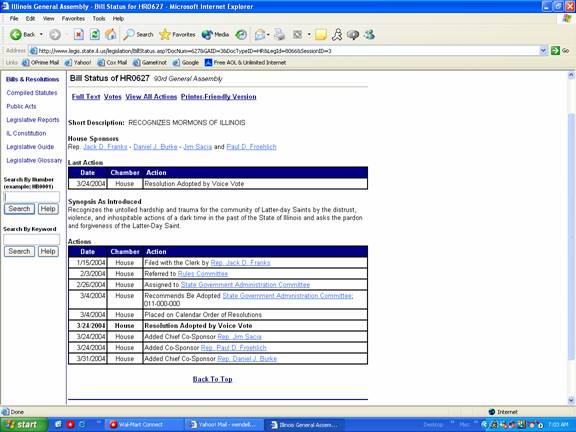Open the Favorites star button
The height and width of the screenshot is (432, 576).
177,35
